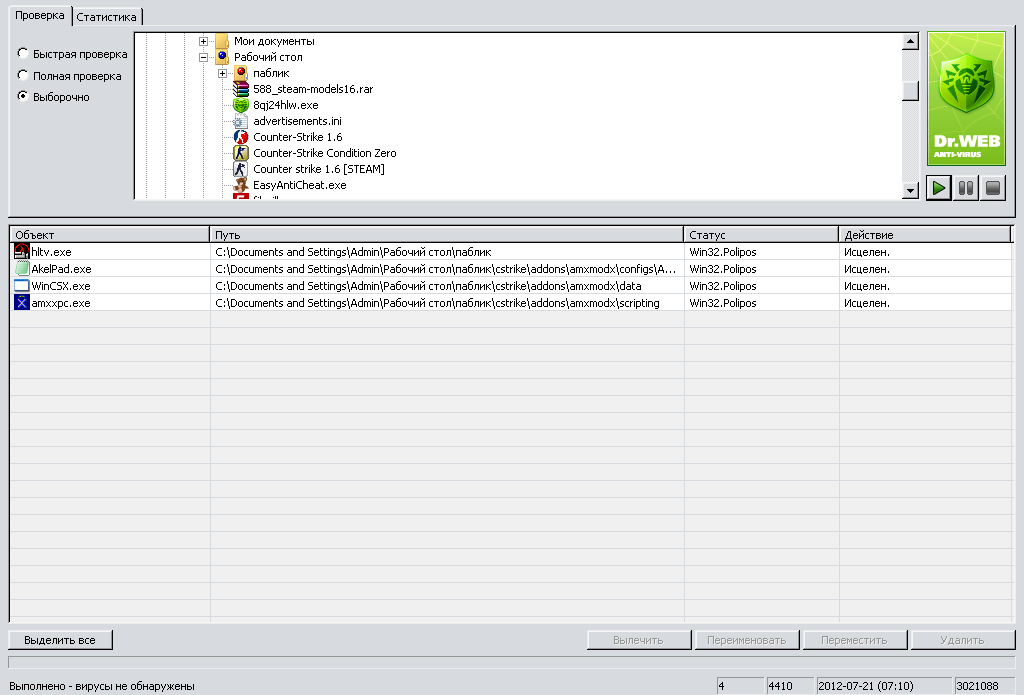This screenshot has height=695, width=1024.
Task: Click the EasyAntiCheat.exe tree label
Action: coord(300,185)
